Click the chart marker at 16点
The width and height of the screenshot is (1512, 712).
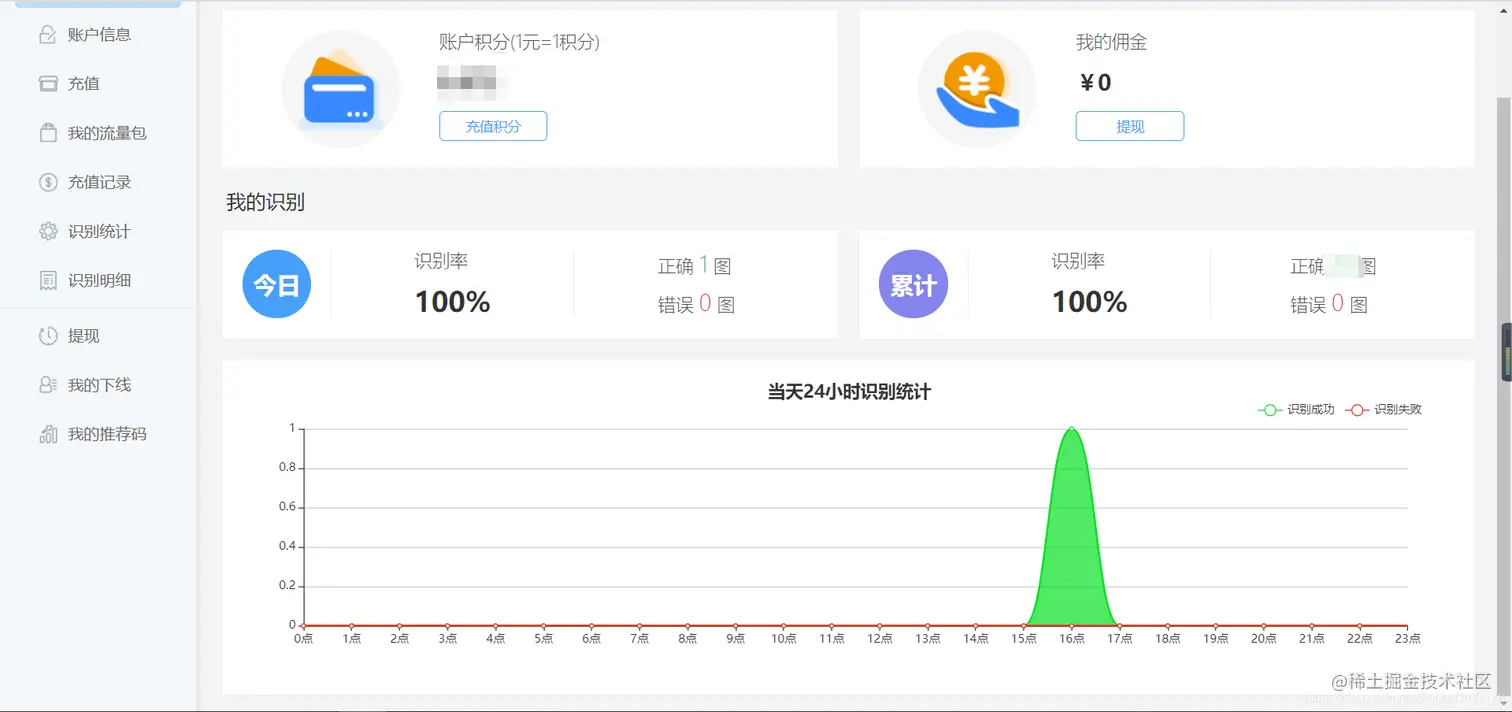pyautogui.click(x=1071, y=430)
